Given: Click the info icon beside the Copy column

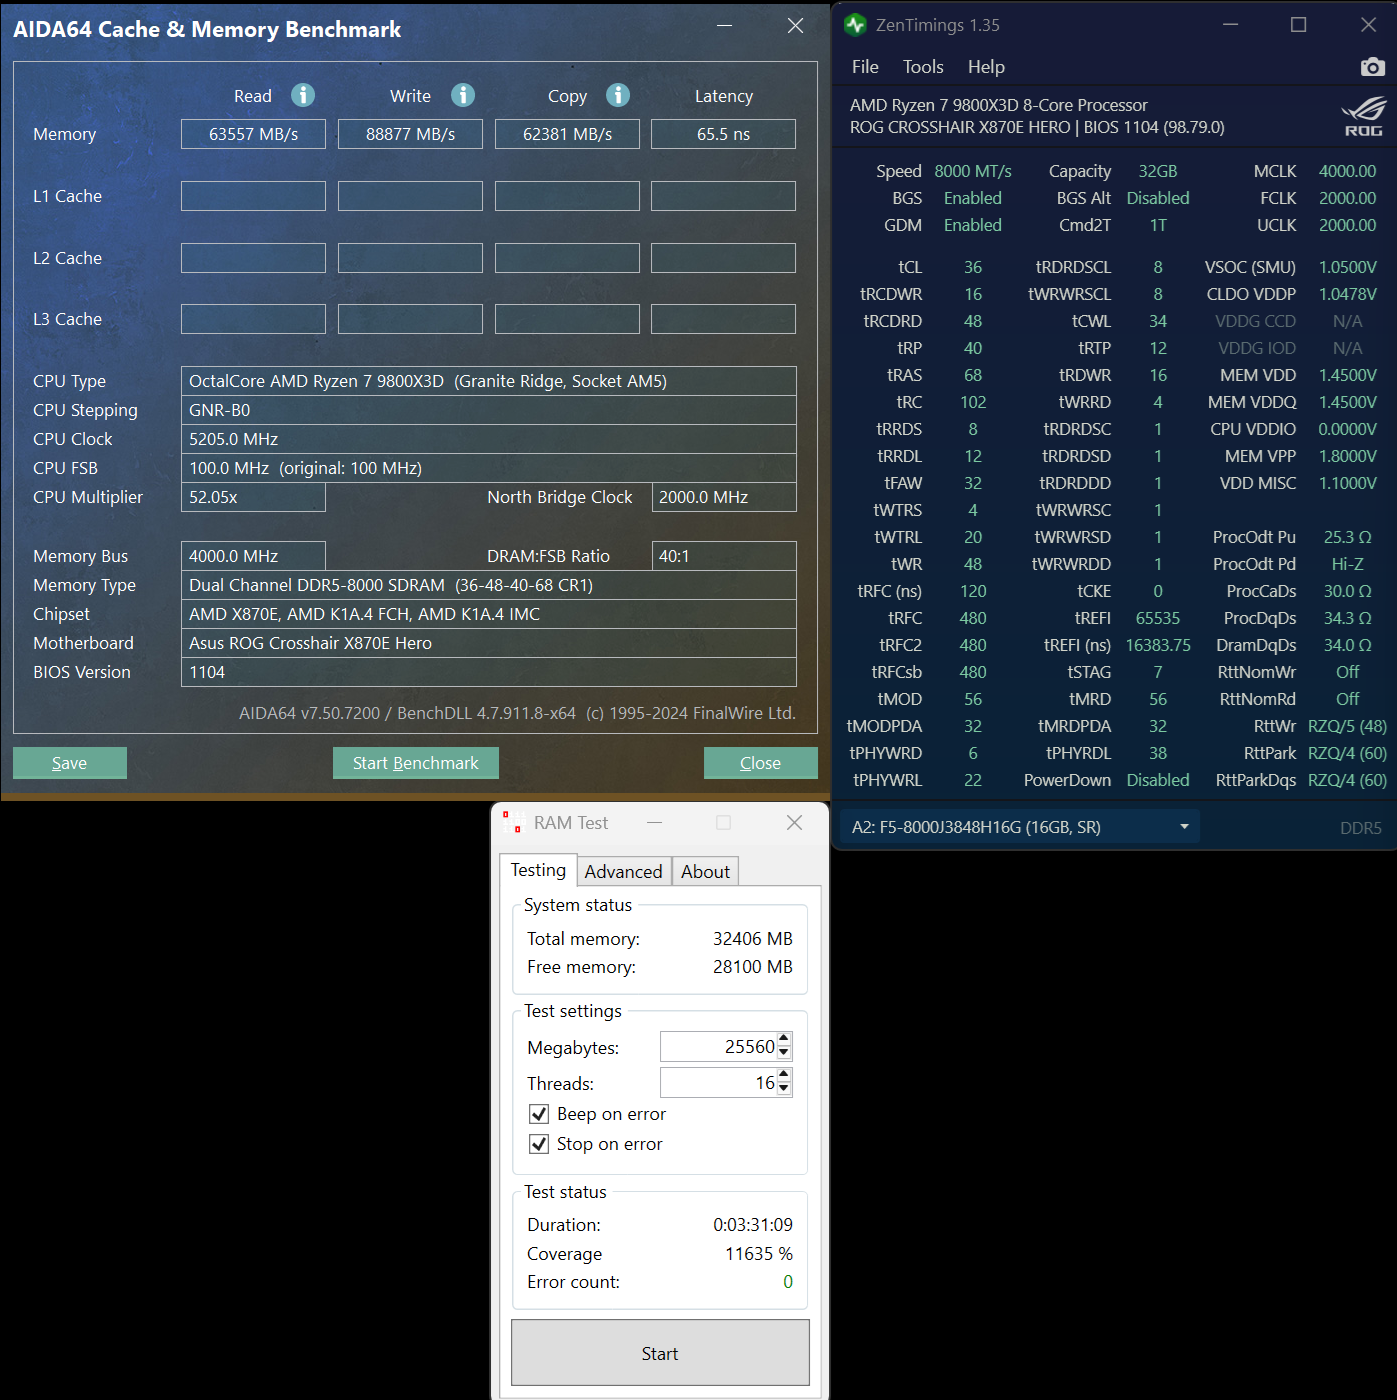Looking at the screenshot, I should point(618,95).
